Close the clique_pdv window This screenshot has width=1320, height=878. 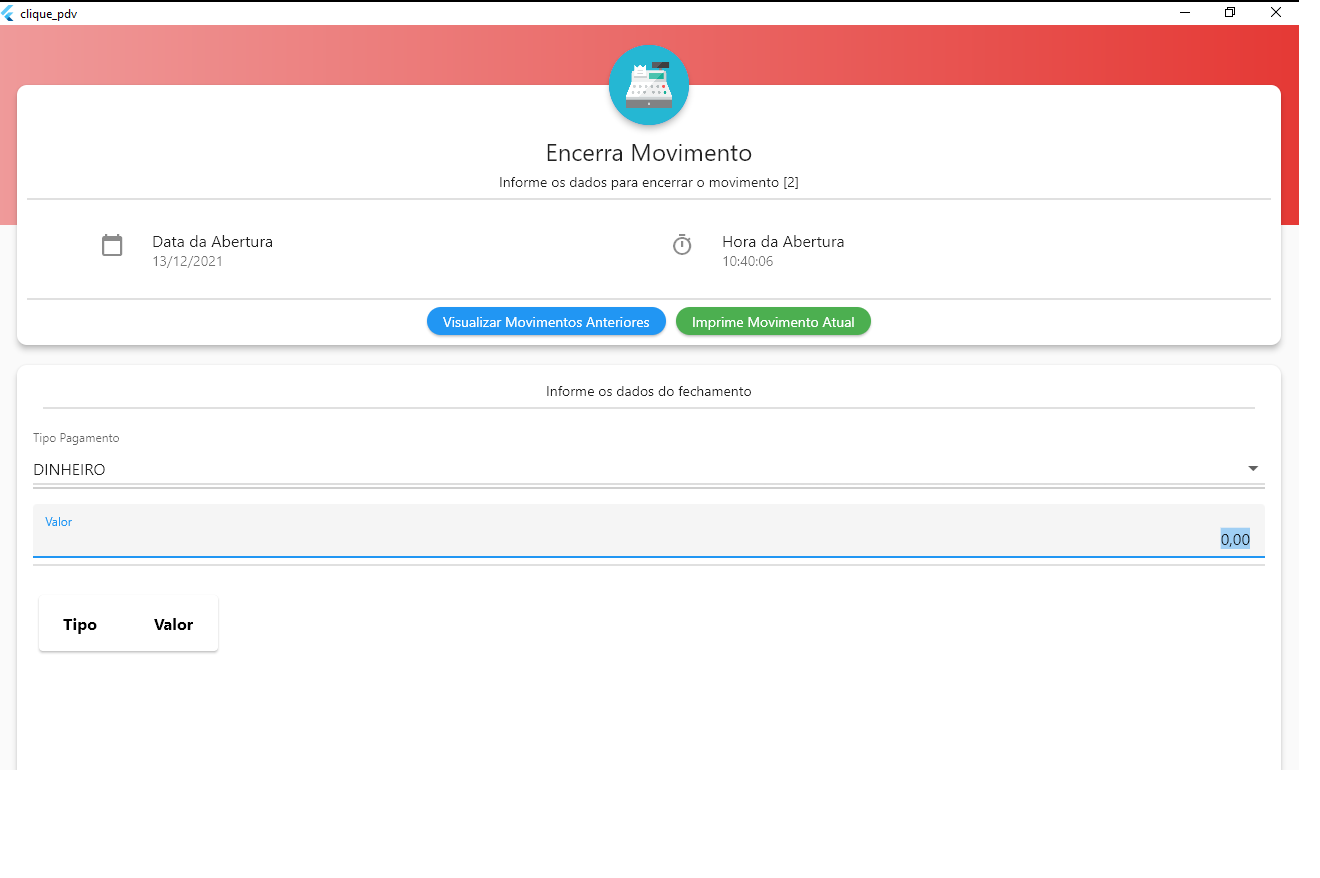click(x=1276, y=13)
